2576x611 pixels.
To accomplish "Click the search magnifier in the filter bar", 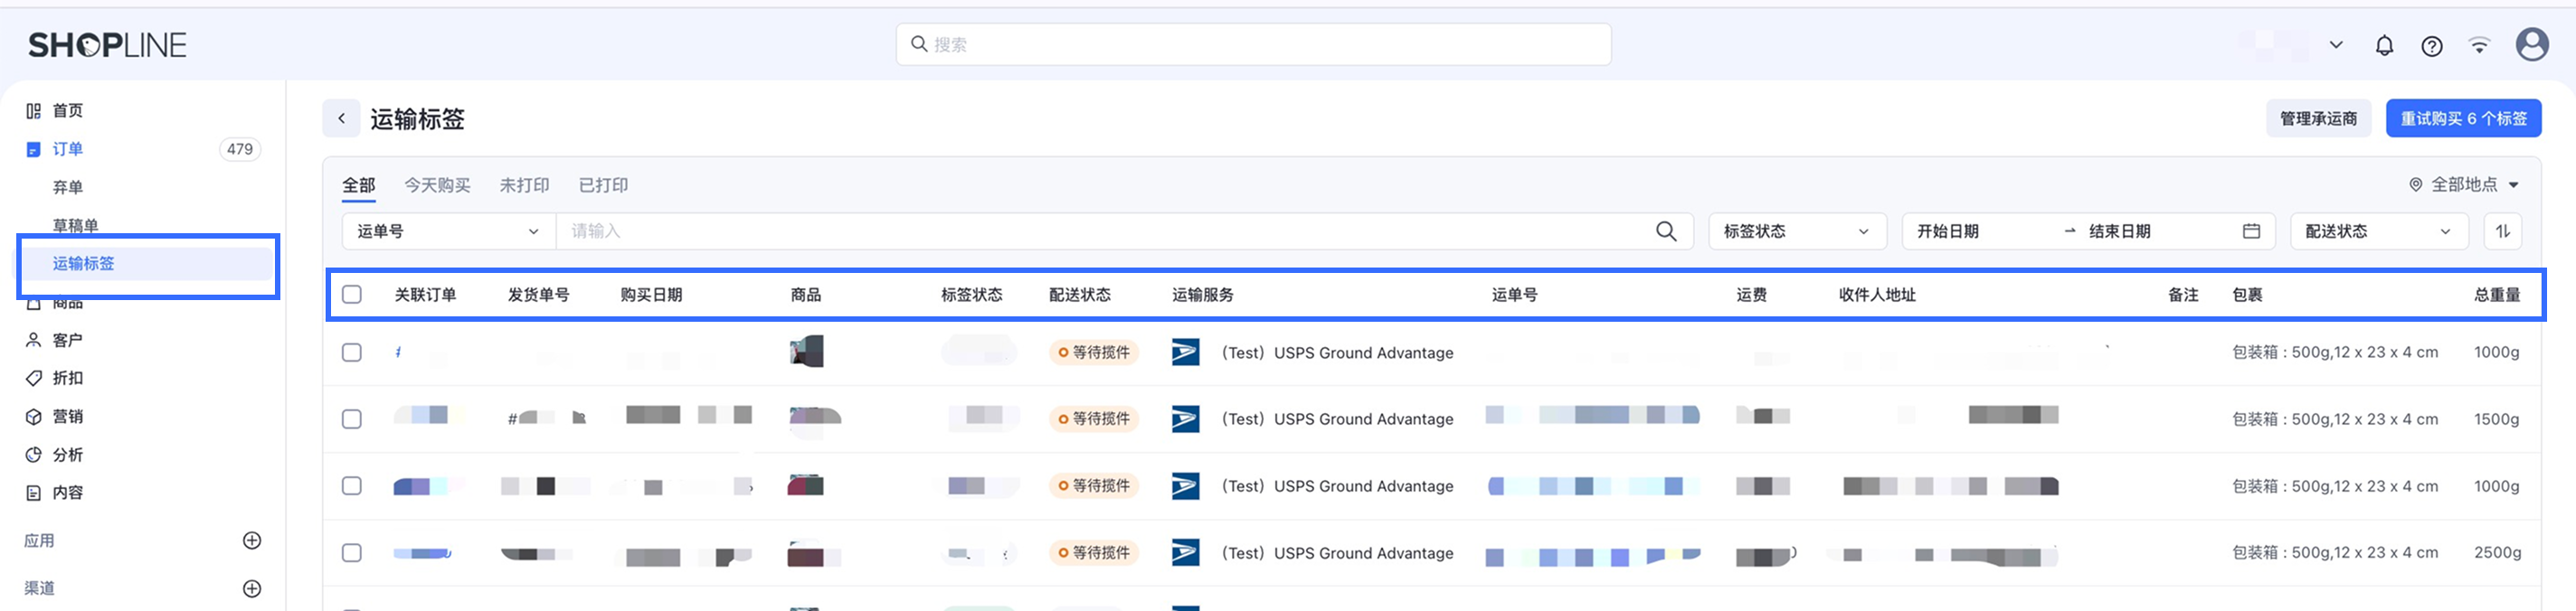I will (x=1666, y=231).
